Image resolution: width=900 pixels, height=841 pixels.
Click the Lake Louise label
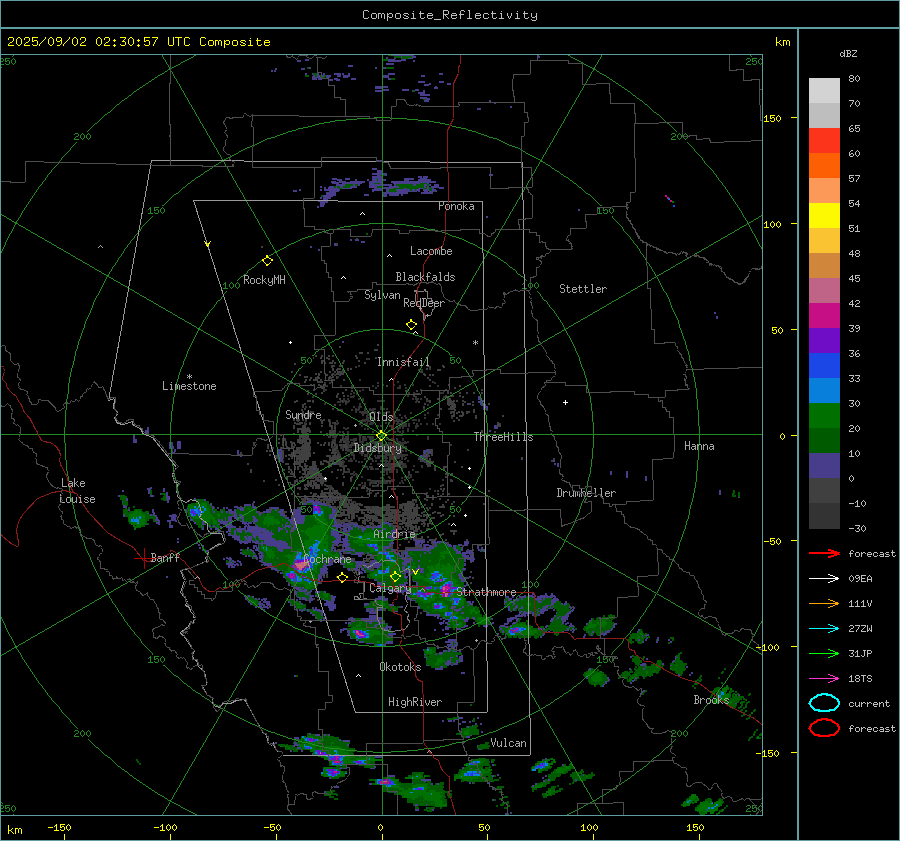78,491
